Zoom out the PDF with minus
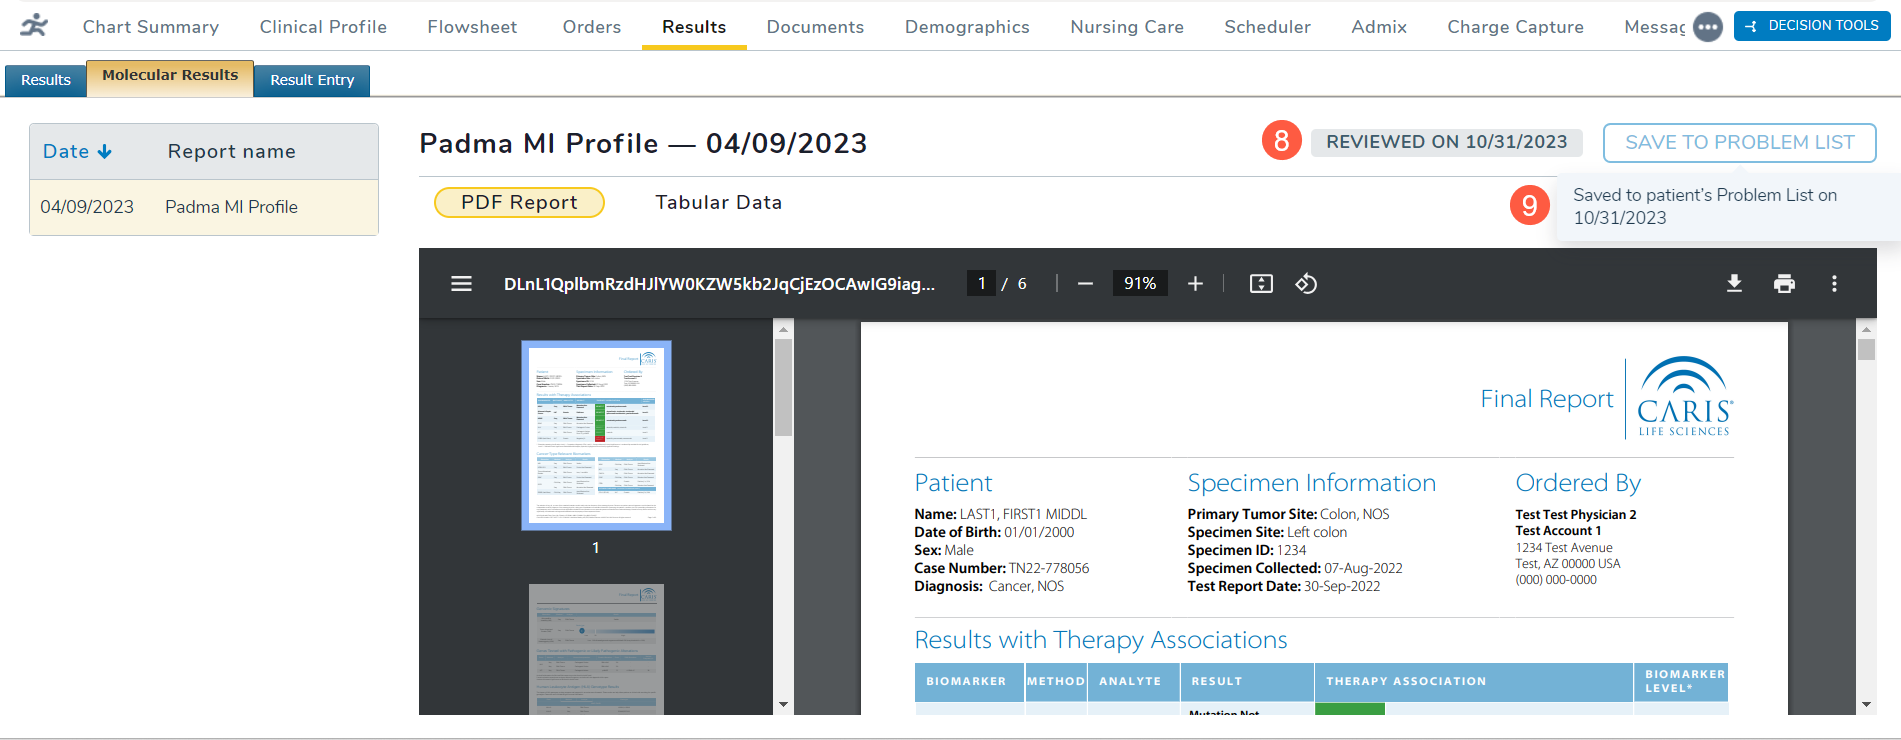 coord(1085,284)
